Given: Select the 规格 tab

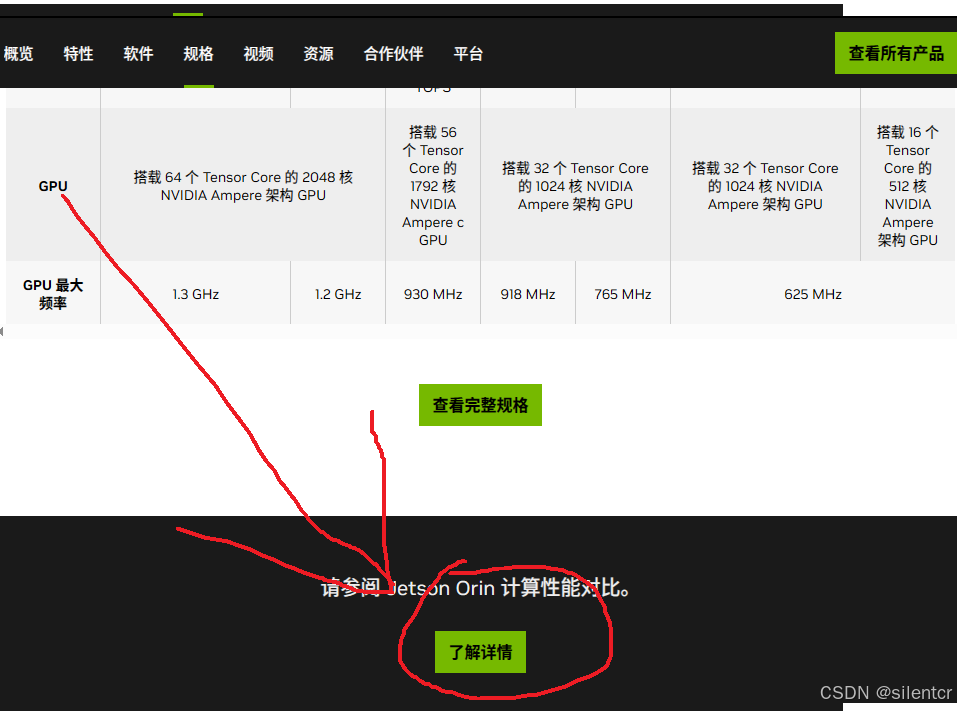Looking at the screenshot, I should 198,54.
